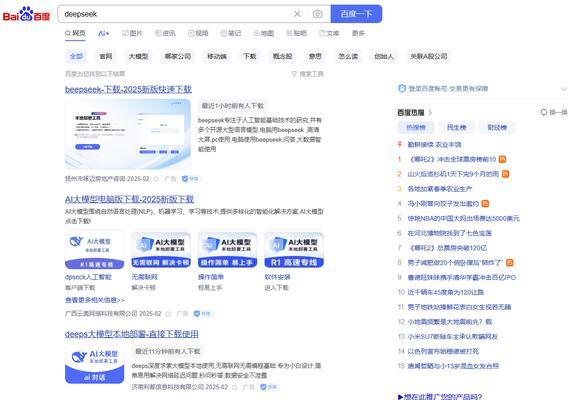Select the 概念股 filter chip
The height and width of the screenshot is (400, 585).
282,56
